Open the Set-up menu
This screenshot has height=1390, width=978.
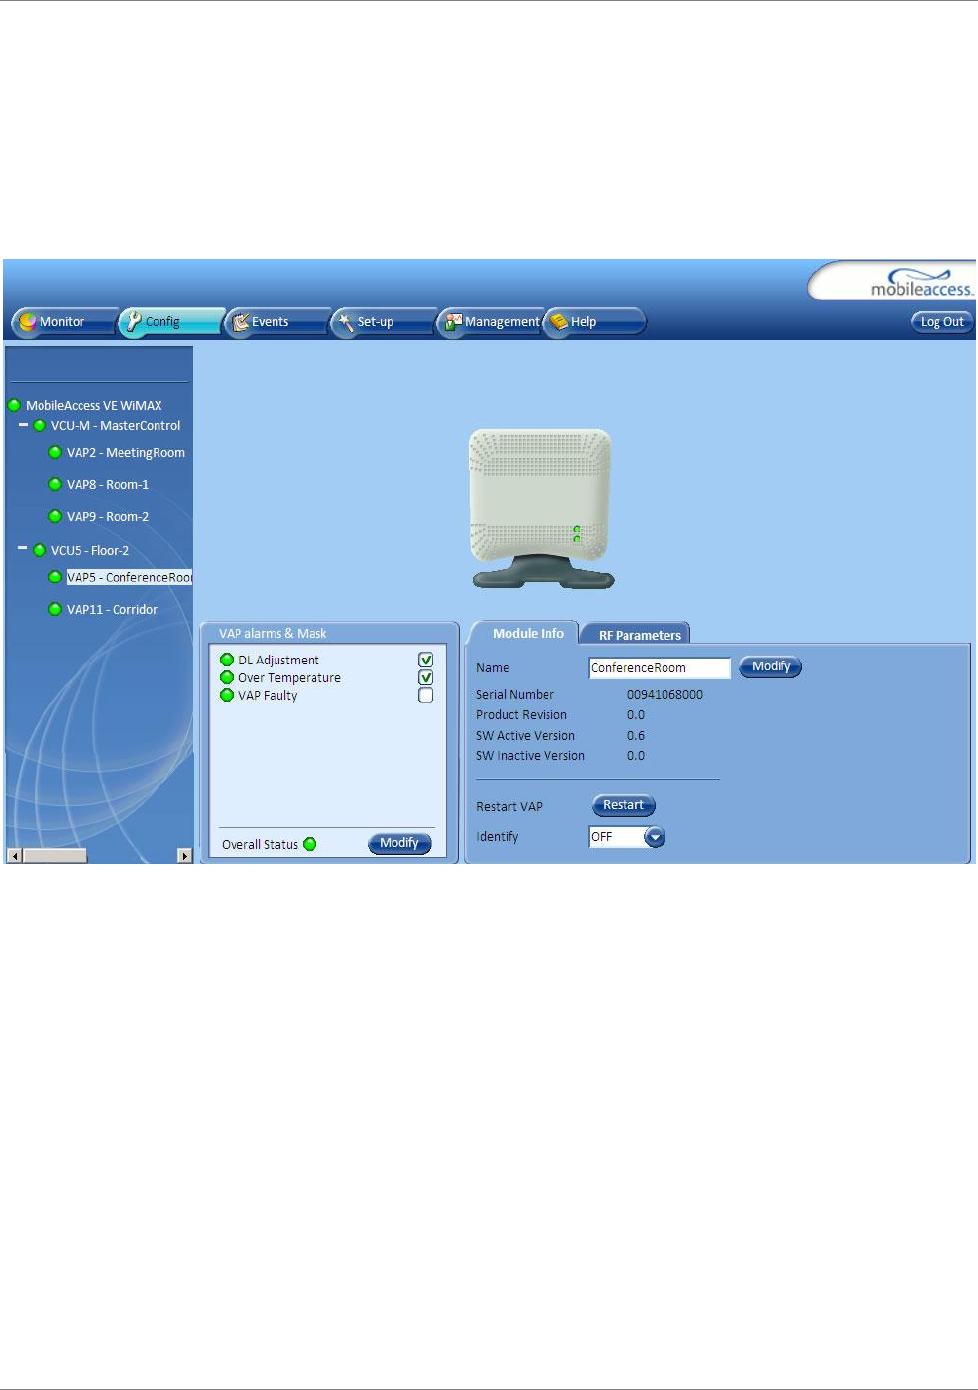pyautogui.click(x=383, y=322)
